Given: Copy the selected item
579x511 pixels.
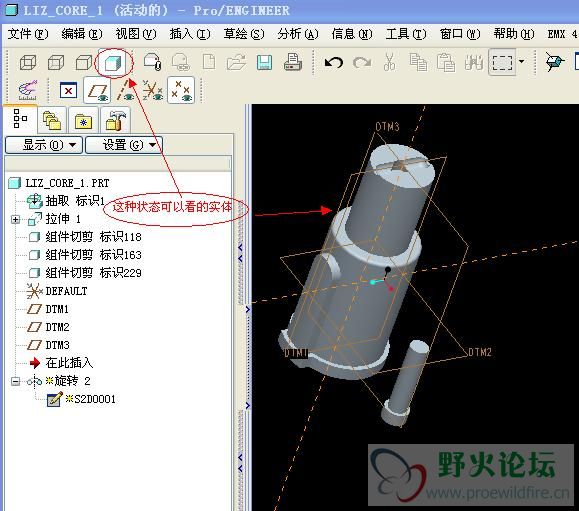Looking at the screenshot, I should pos(418,62).
